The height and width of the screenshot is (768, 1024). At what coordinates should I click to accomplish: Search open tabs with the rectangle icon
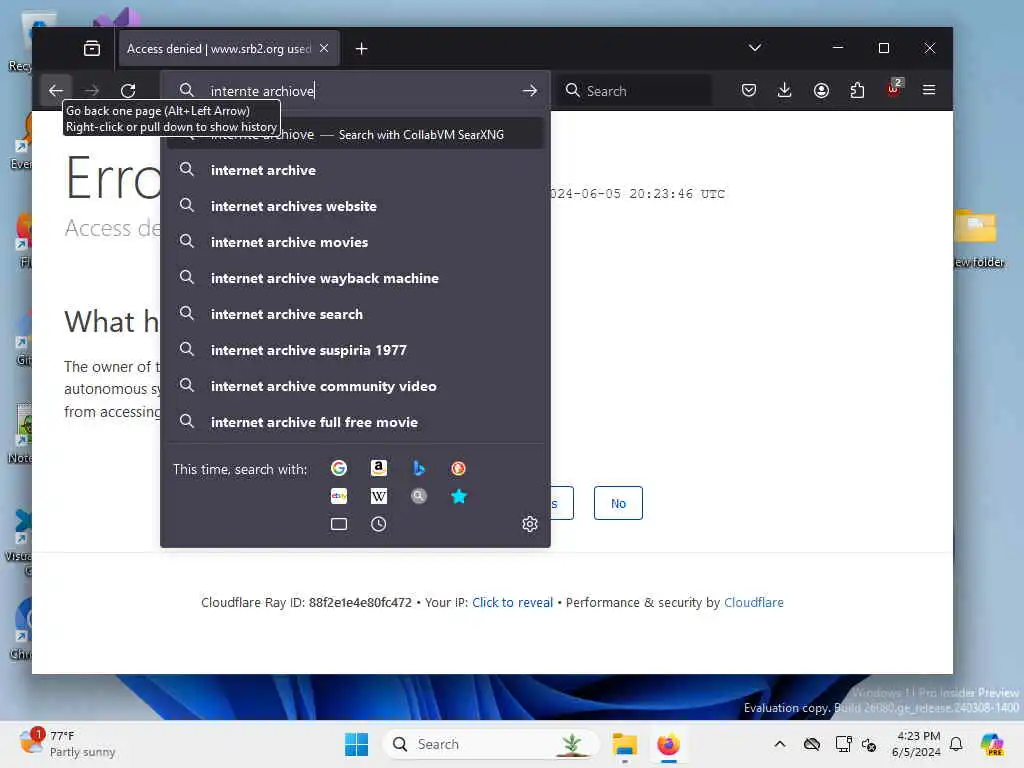(x=338, y=524)
